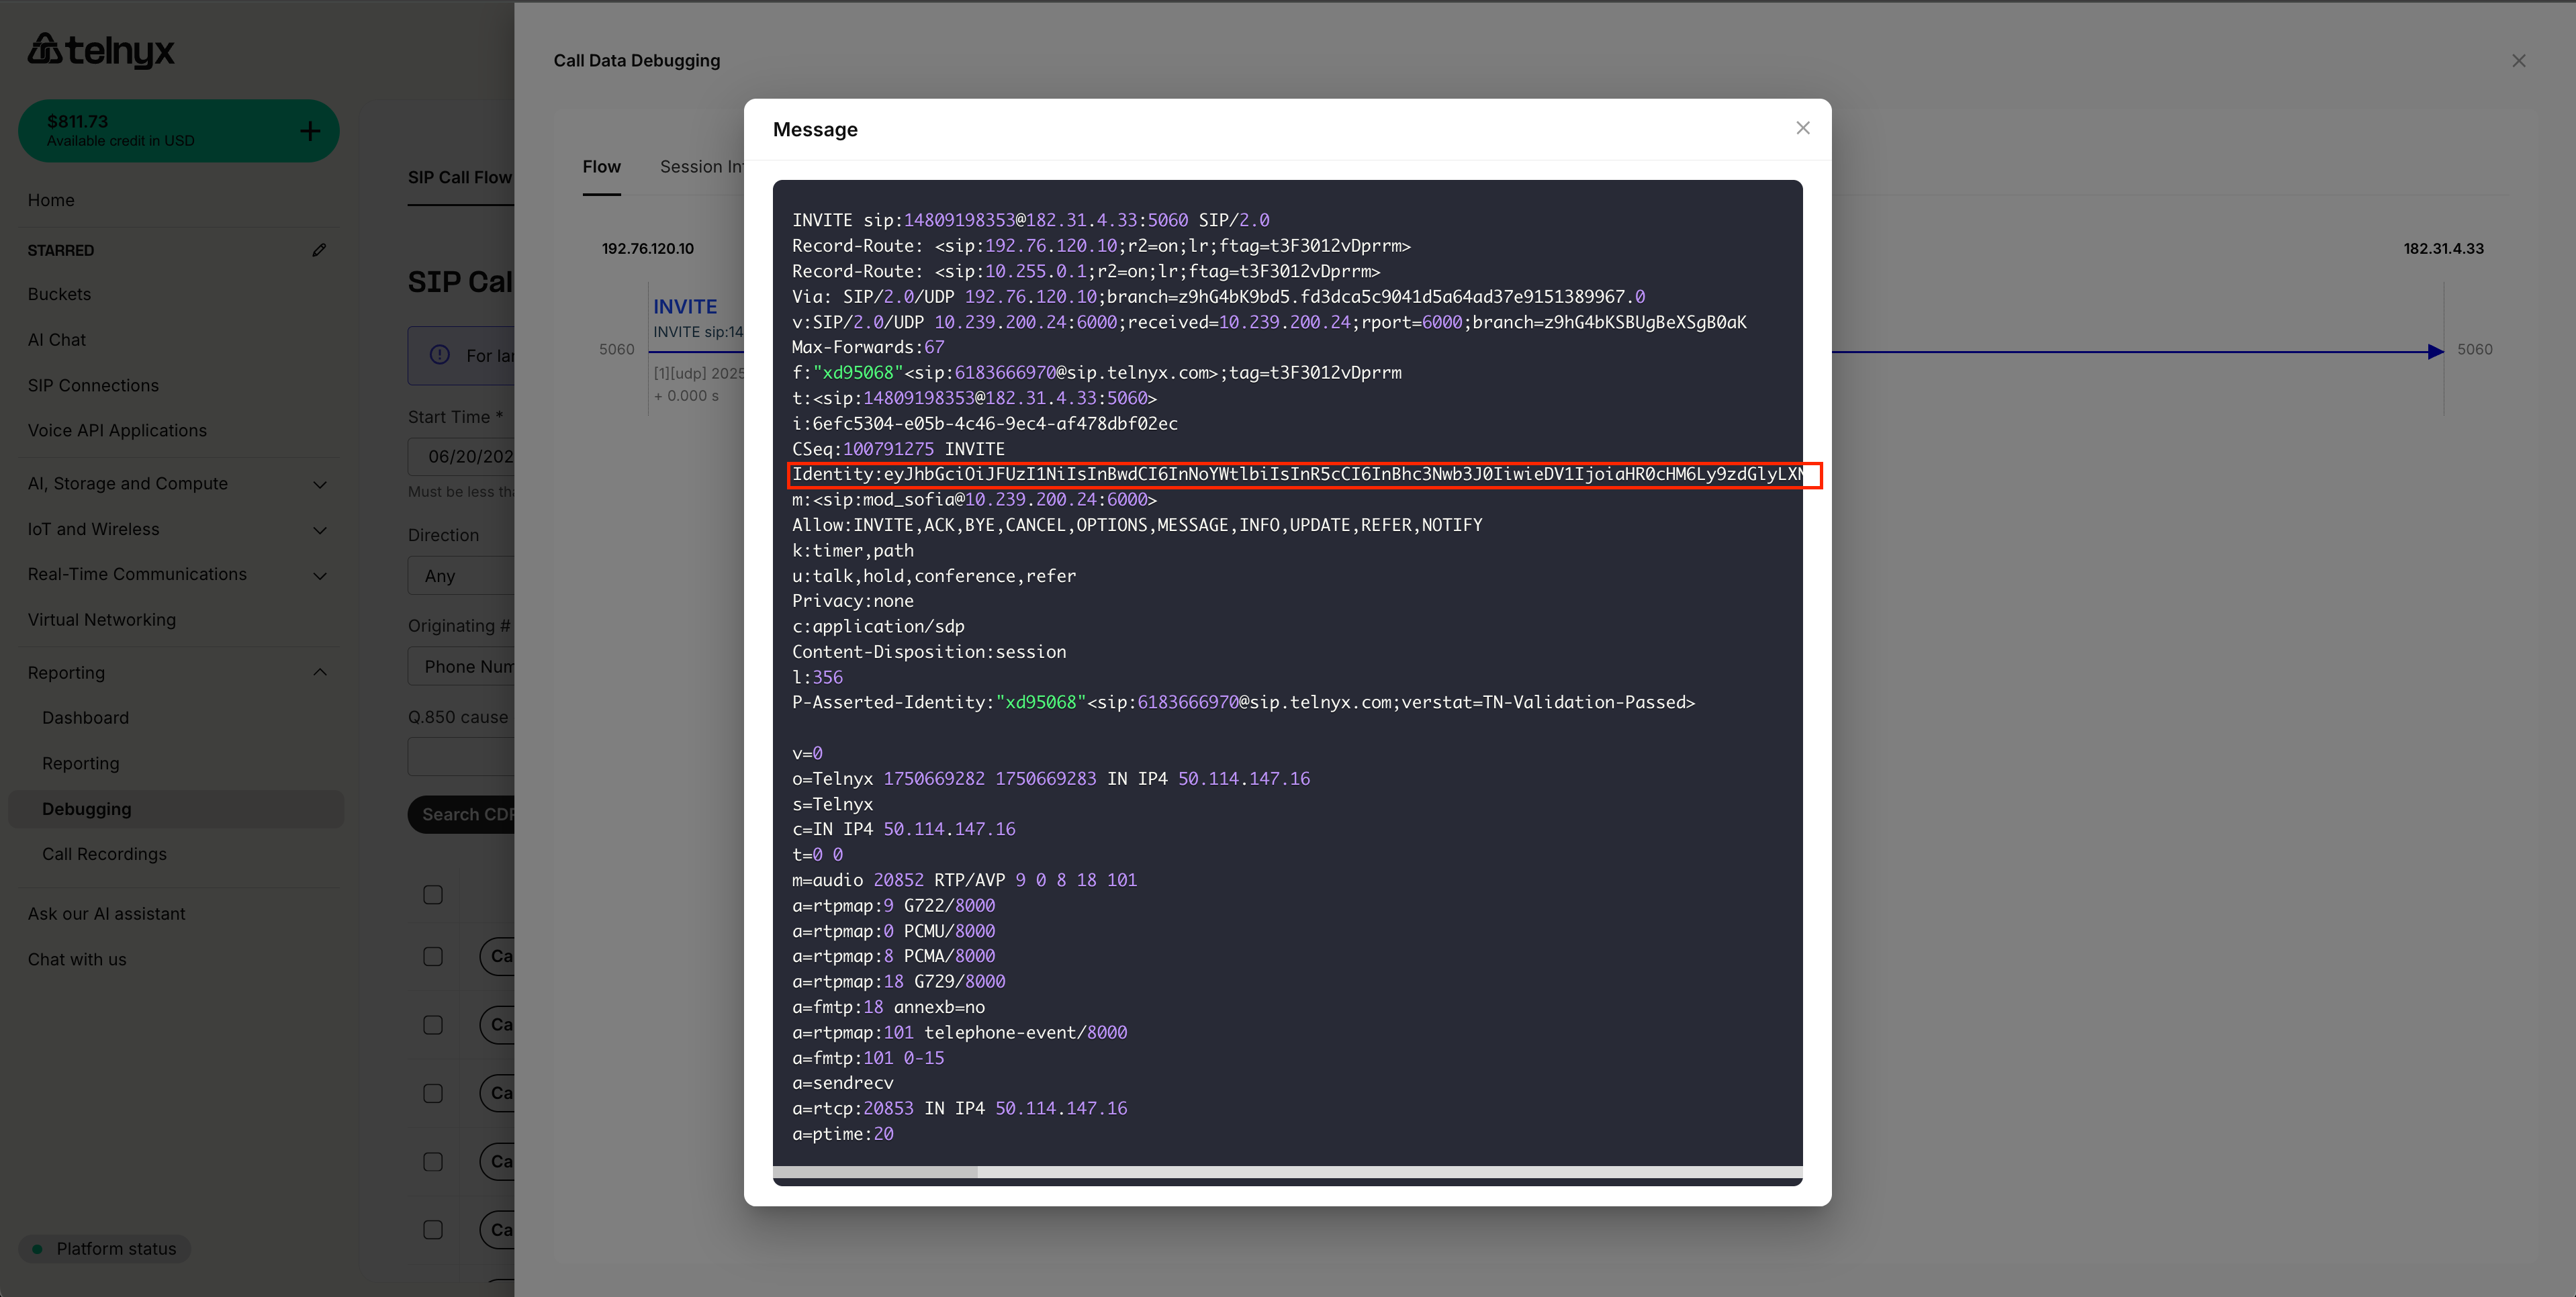This screenshot has height=1297, width=2576.
Task: Expand IoT and Wireless menu
Action: pos(320,530)
